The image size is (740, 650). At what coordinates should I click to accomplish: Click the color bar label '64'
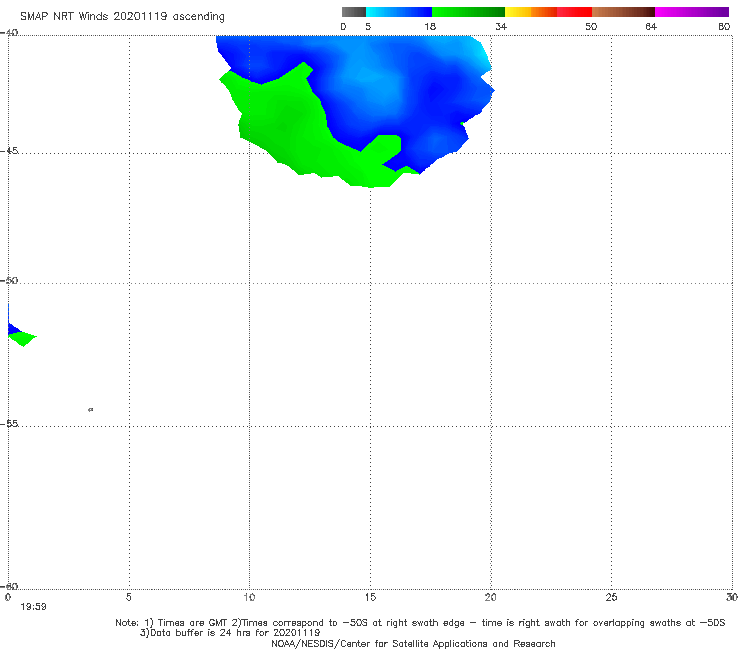click(651, 27)
